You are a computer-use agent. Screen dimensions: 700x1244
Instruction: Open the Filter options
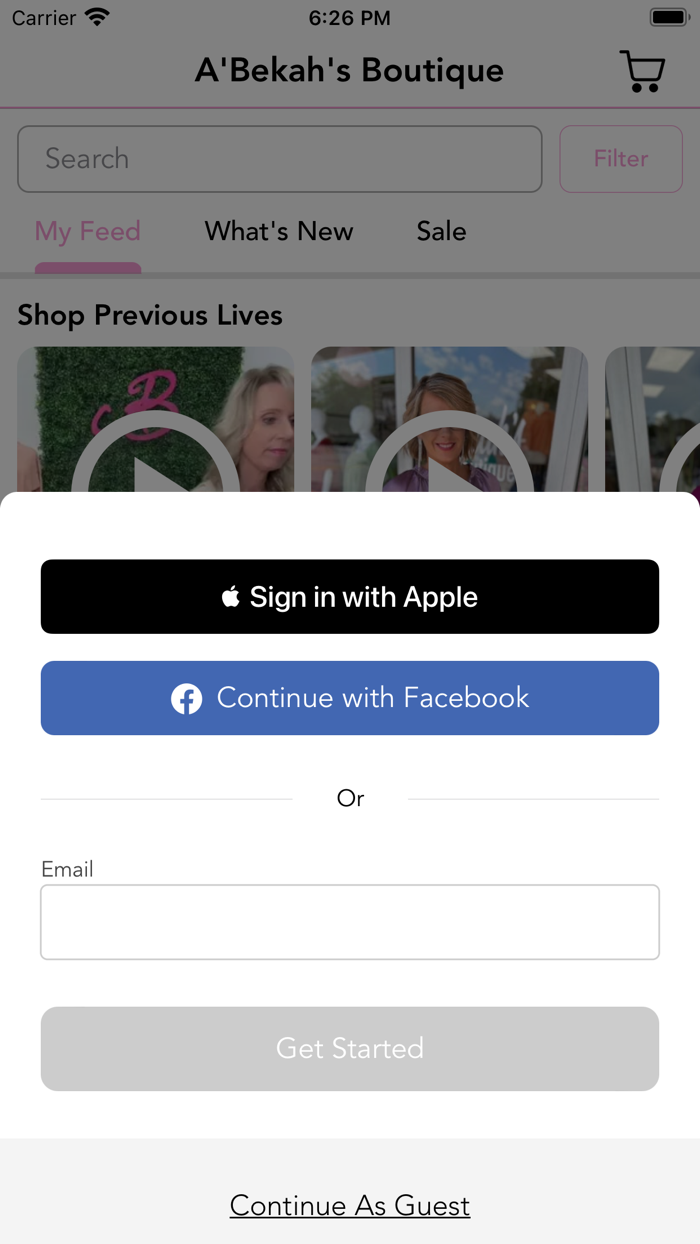621,159
